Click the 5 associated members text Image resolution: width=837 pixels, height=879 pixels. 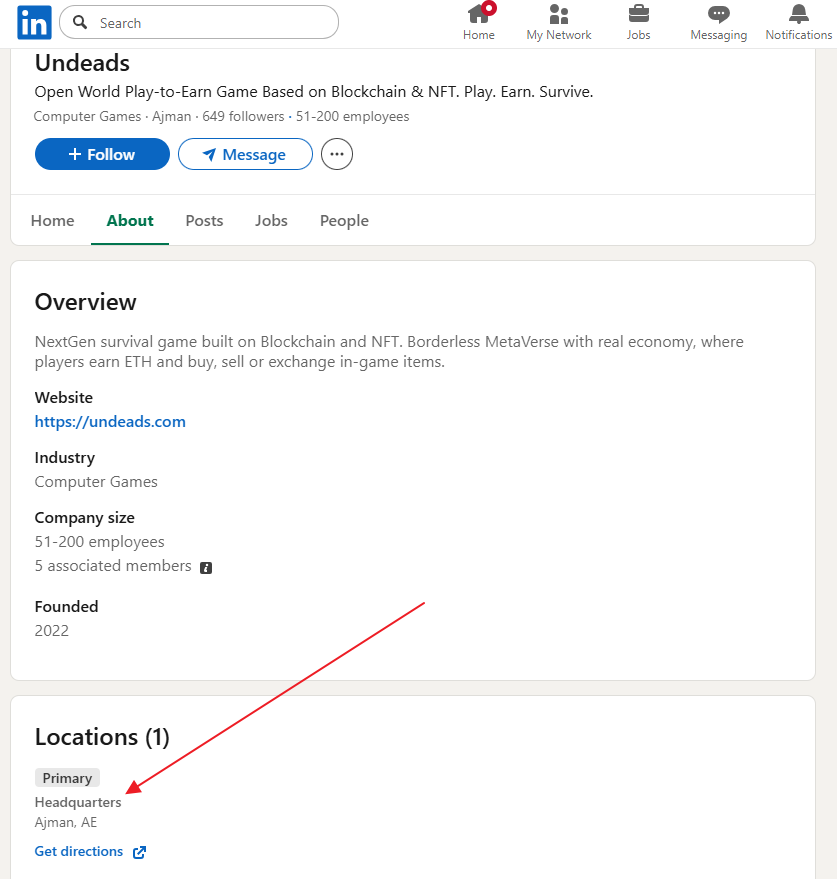coord(113,566)
